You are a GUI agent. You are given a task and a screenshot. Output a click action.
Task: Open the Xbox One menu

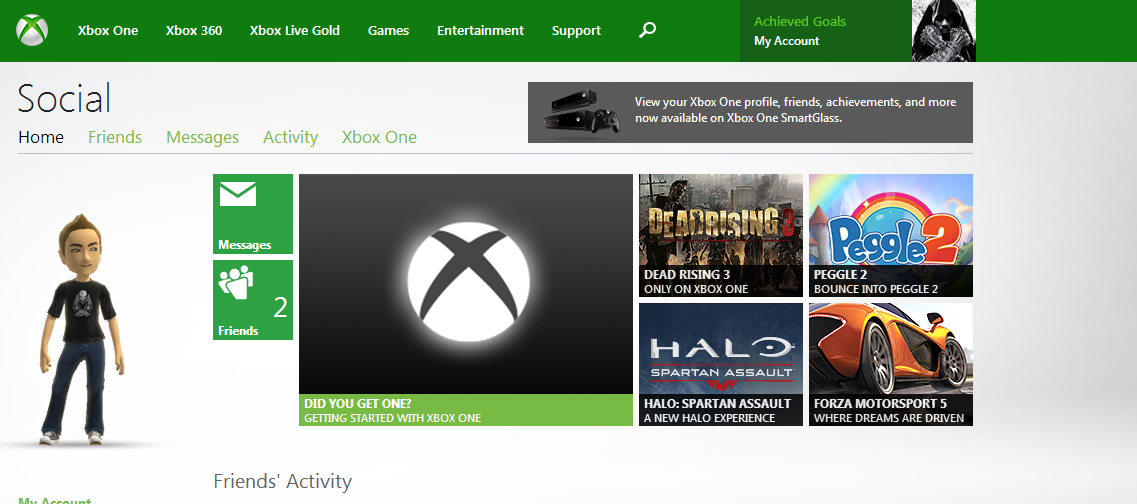coord(108,30)
